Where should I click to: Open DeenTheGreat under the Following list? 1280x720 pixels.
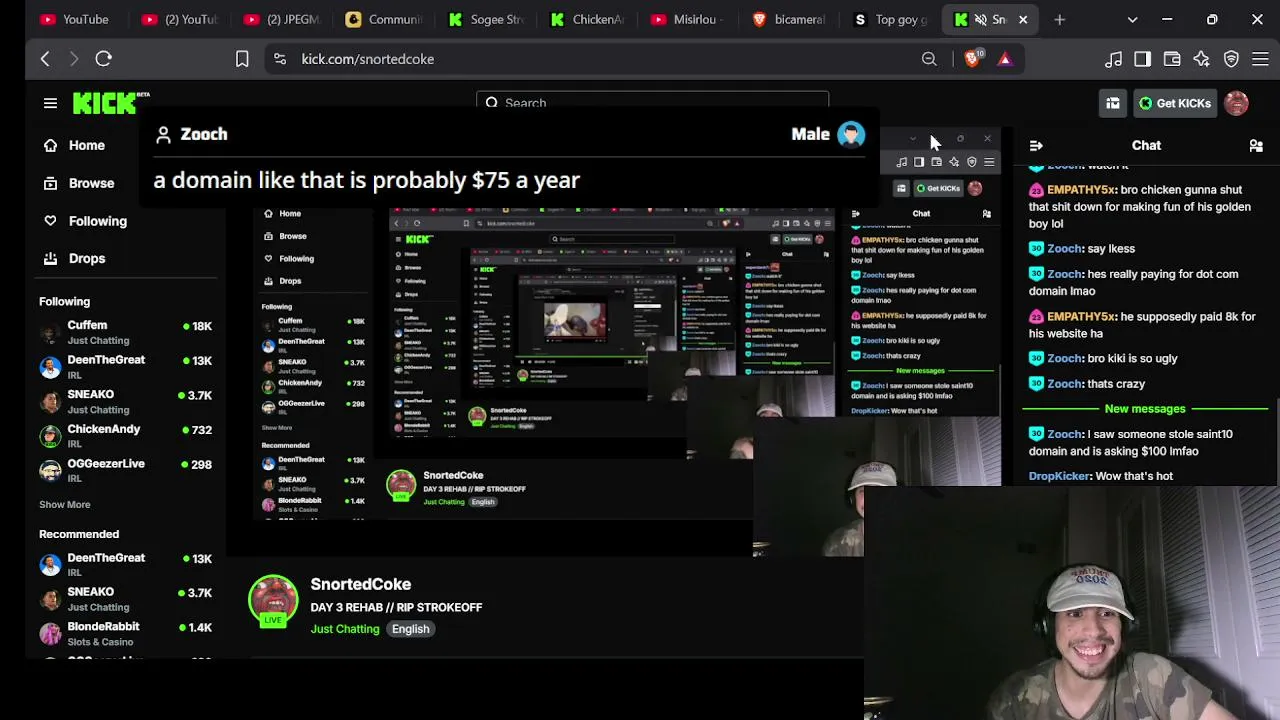[125, 367]
